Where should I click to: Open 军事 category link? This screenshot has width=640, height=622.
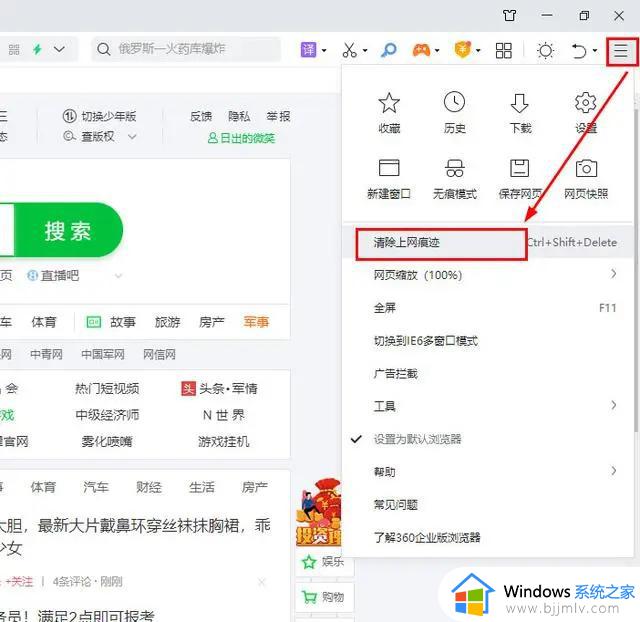coord(256,322)
